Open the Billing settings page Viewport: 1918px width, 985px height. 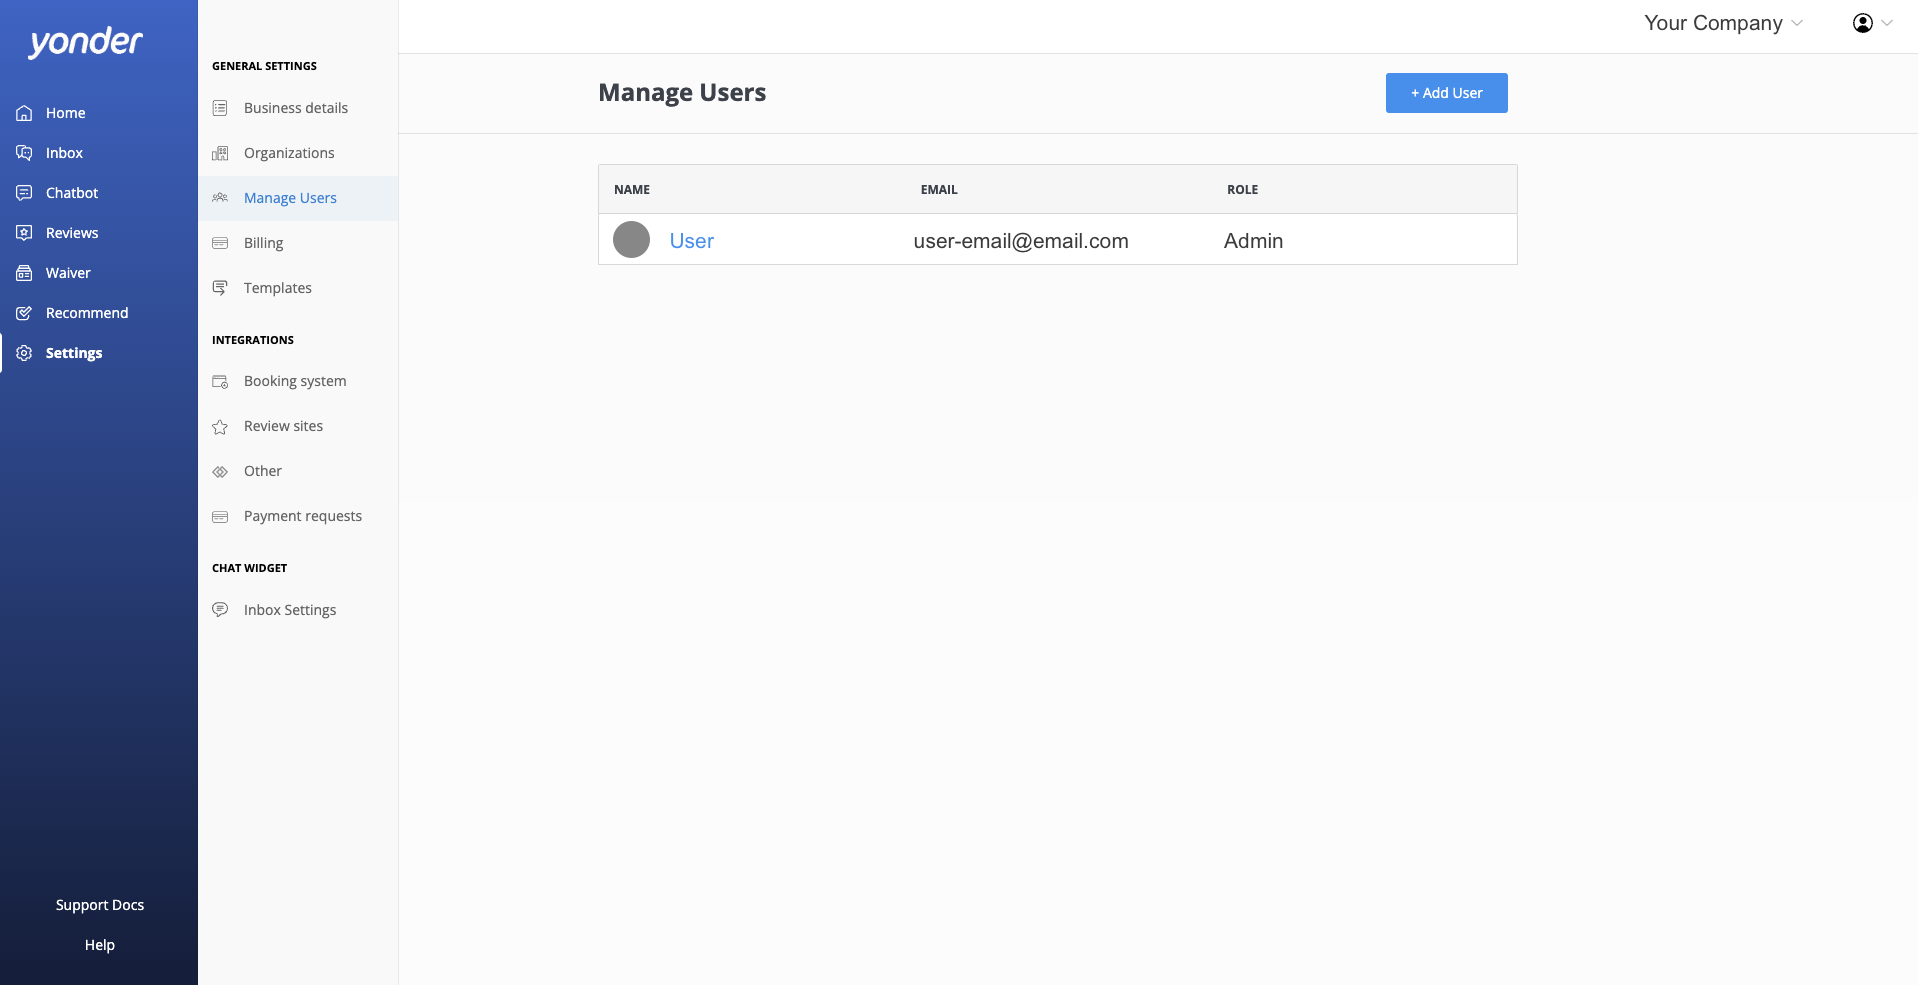[298, 243]
